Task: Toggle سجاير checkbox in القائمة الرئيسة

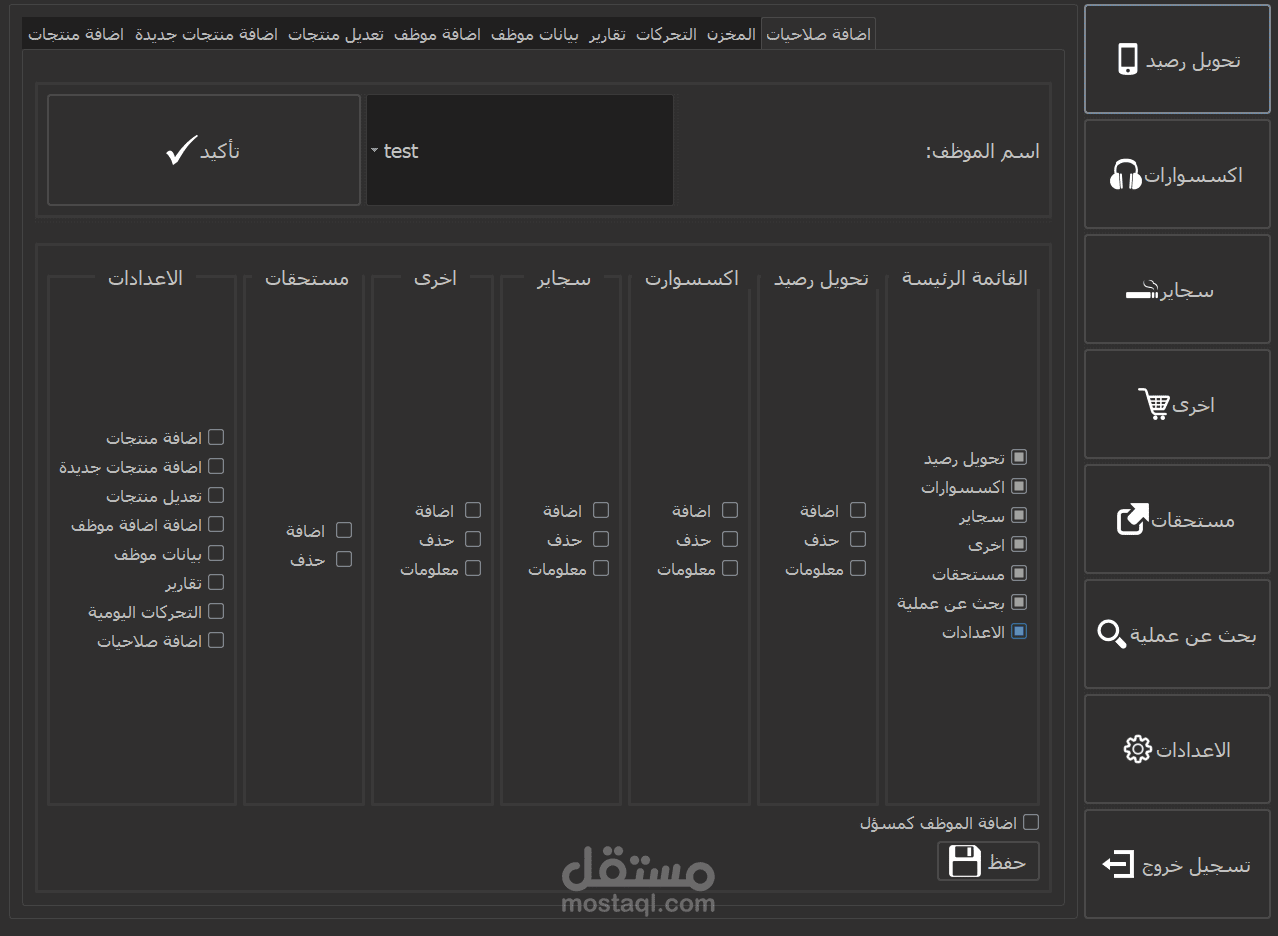Action: click(1019, 515)
